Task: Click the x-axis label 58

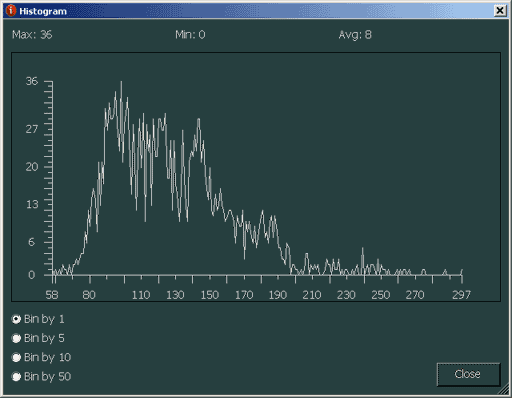Action: pos(52,295)
